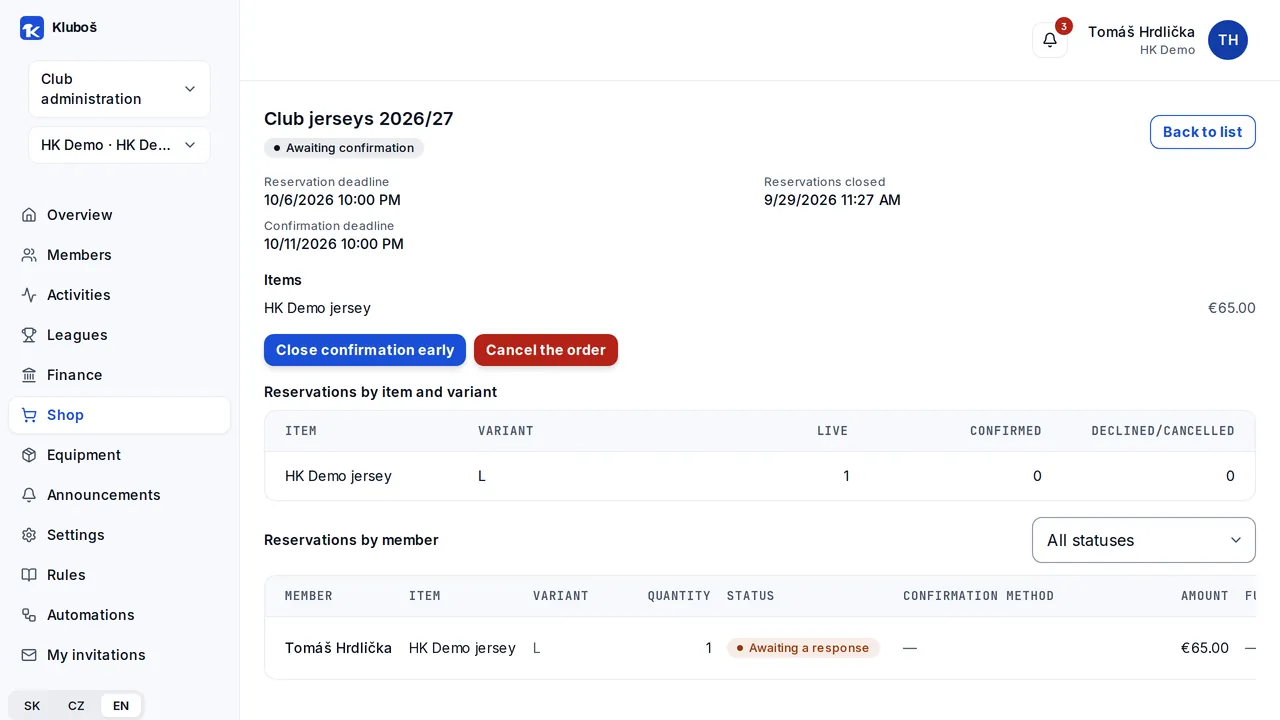Expand the Club administration dropdown
The height and width of the screenshot is (720, 1280).
[x=119, y=89]
